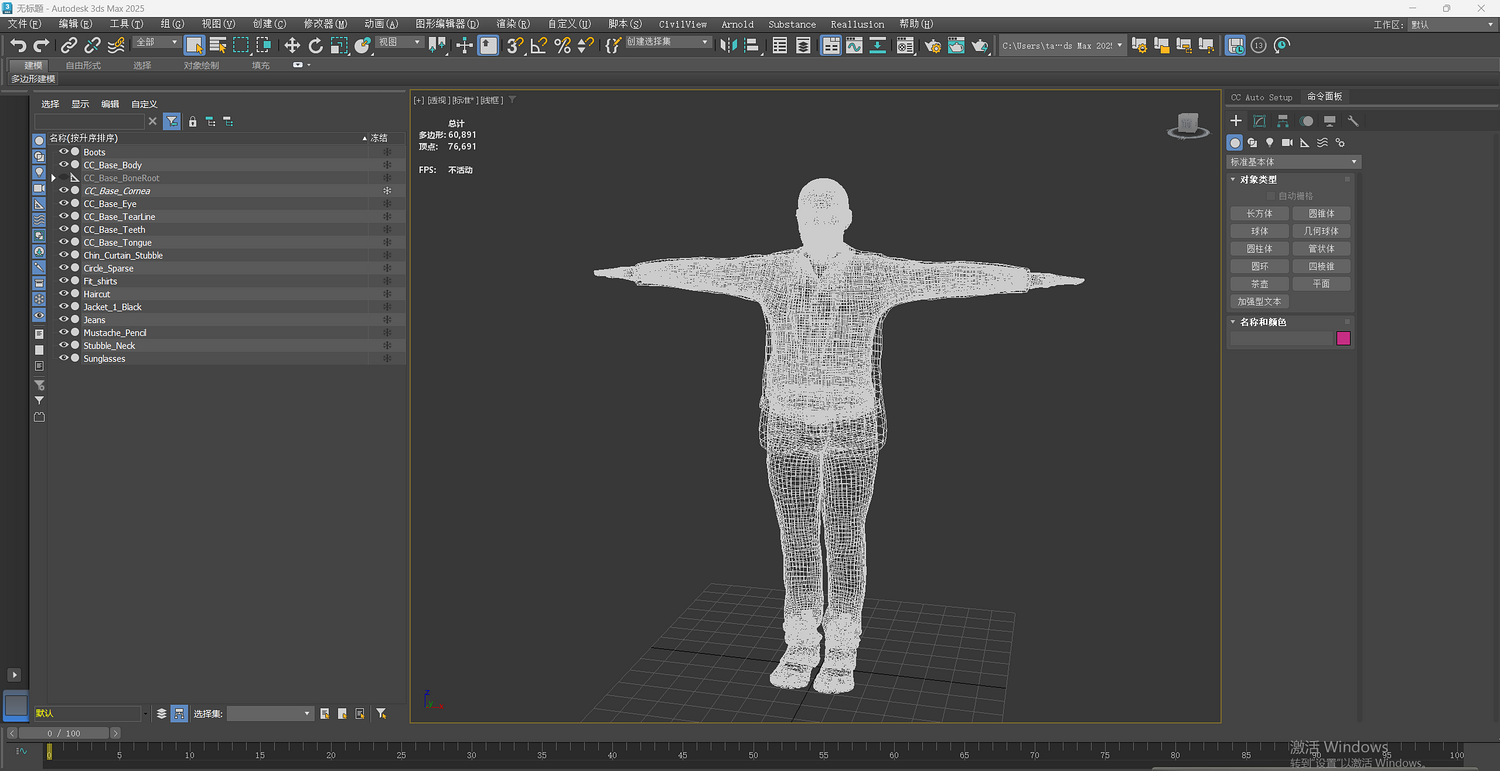
Task: Select the Cameras category icon
Action: [x=1287, y=143]
